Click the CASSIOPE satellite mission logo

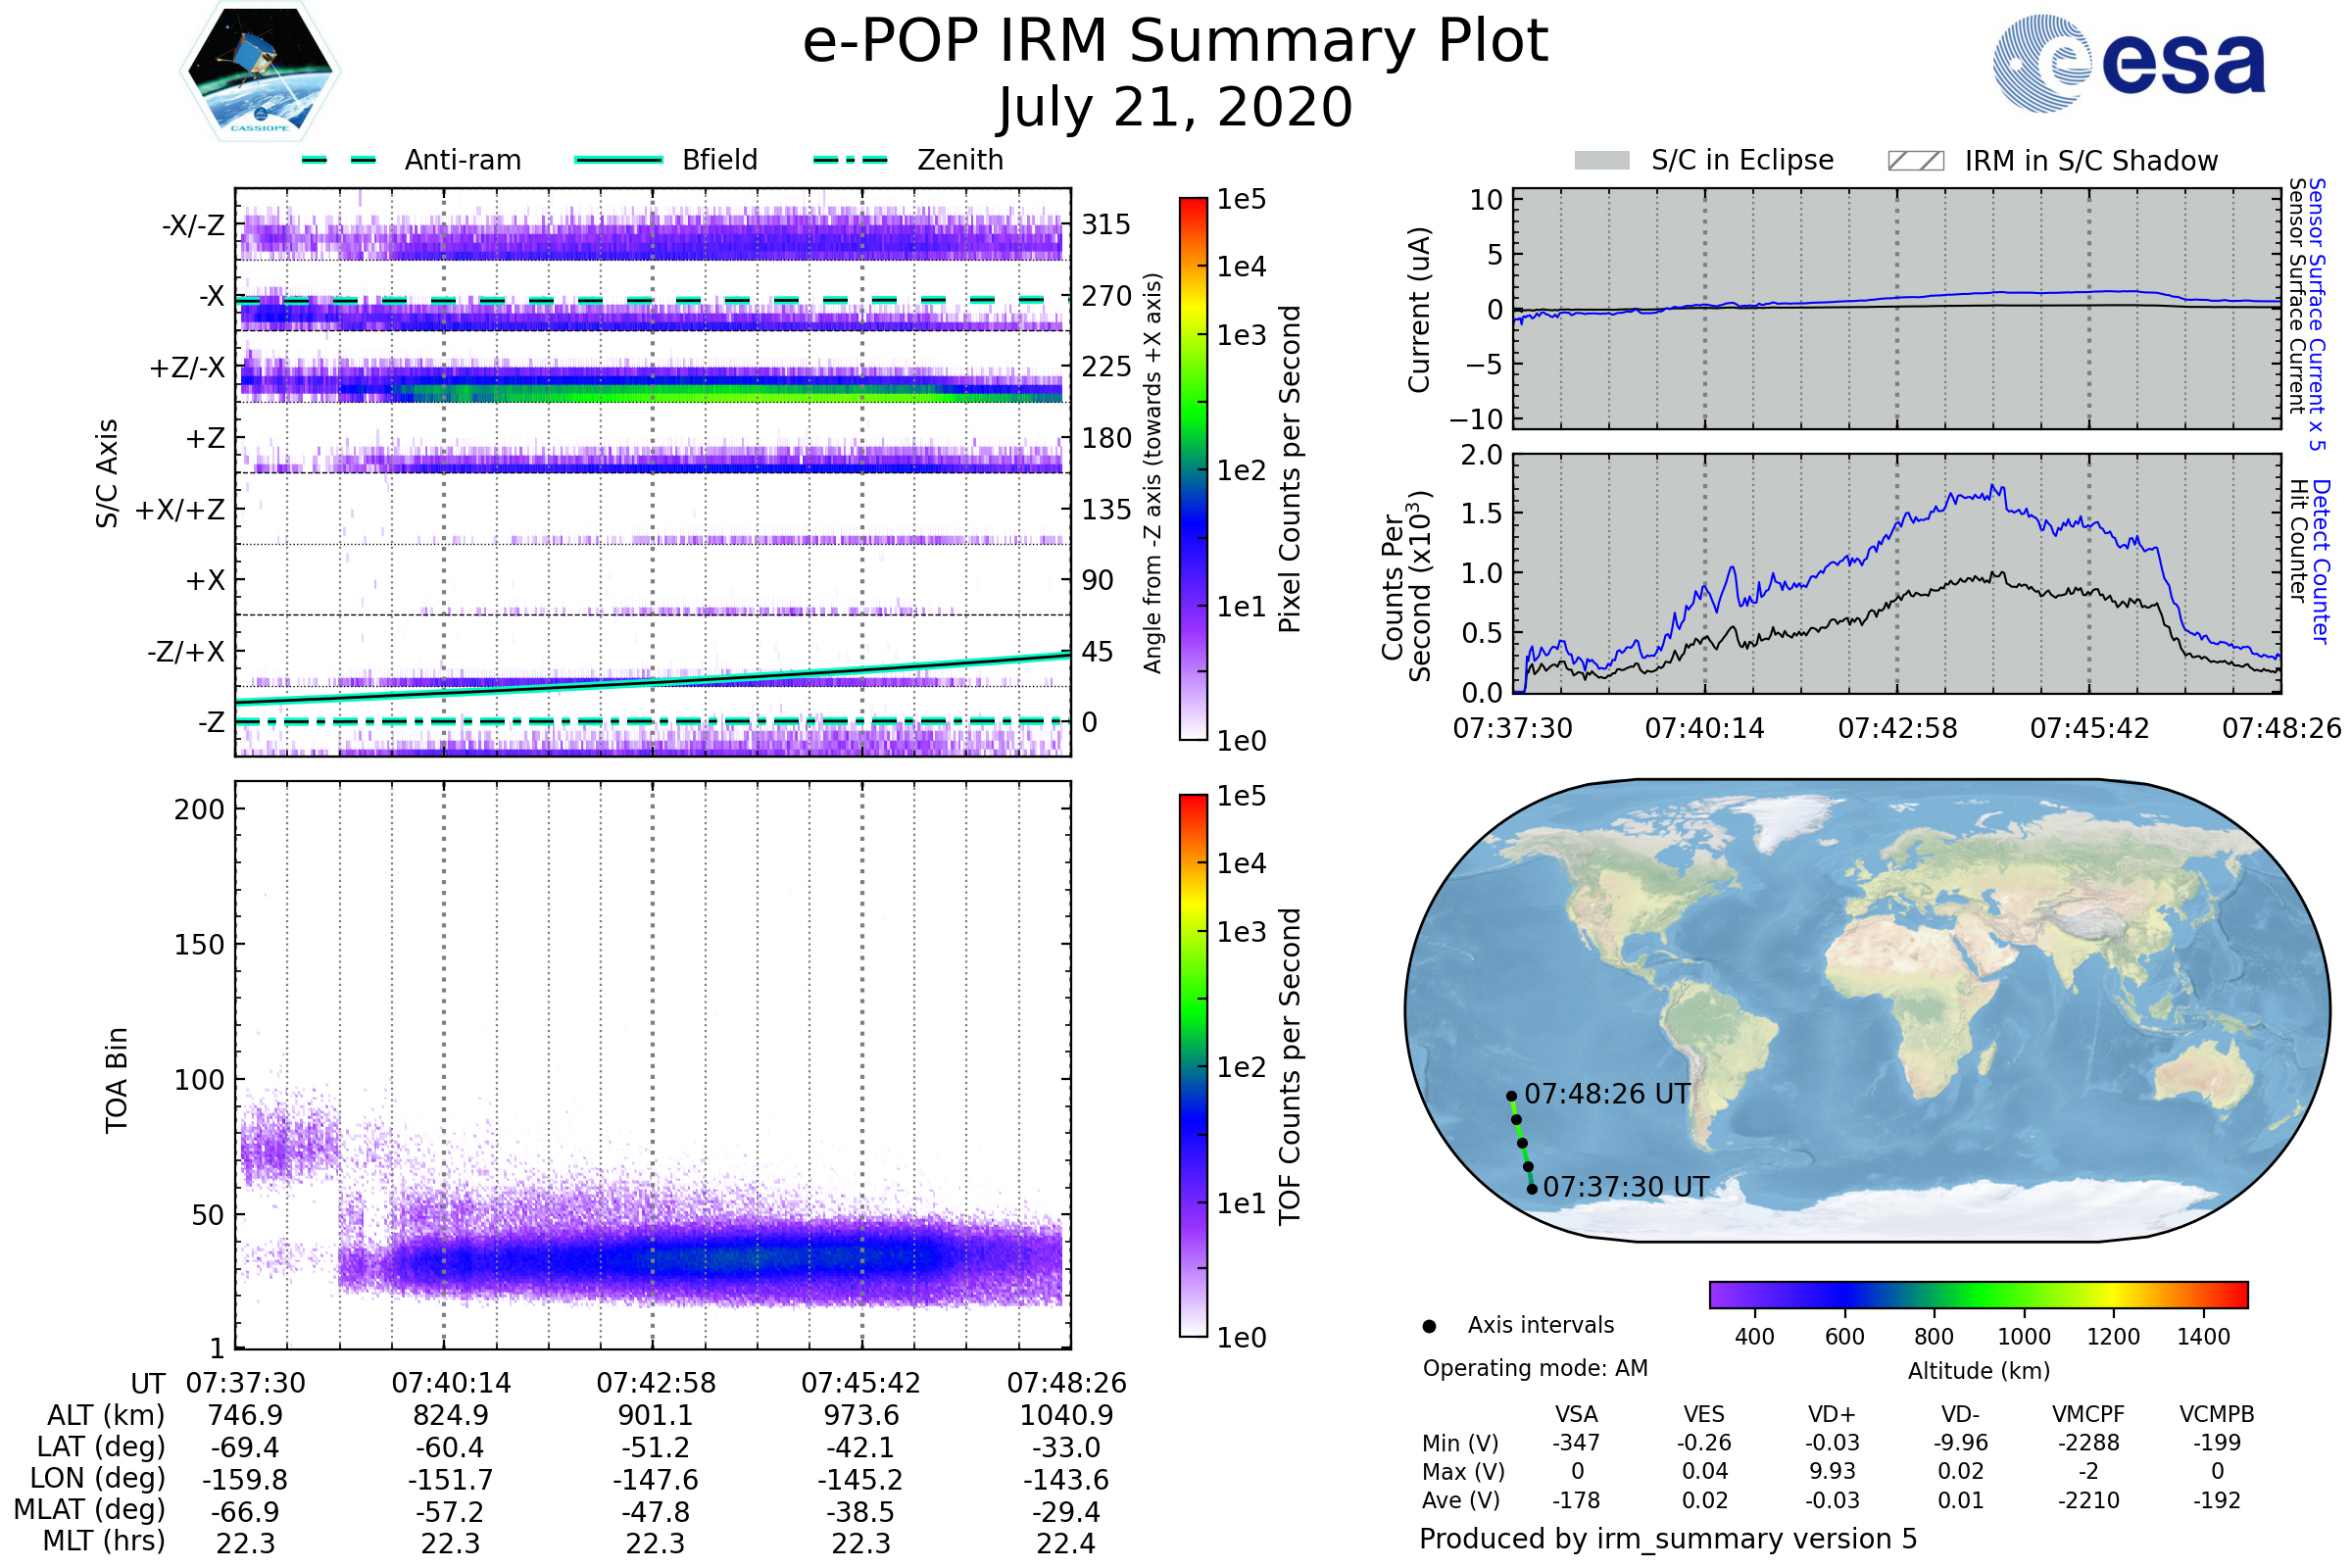260,72
